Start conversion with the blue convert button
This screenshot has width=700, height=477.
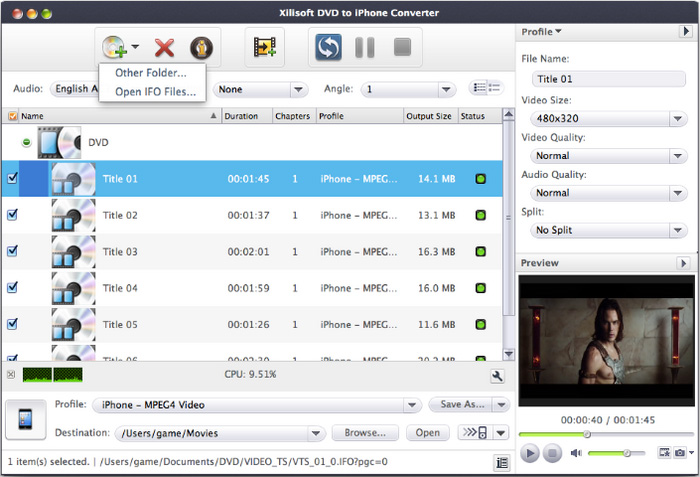point(329,47)
